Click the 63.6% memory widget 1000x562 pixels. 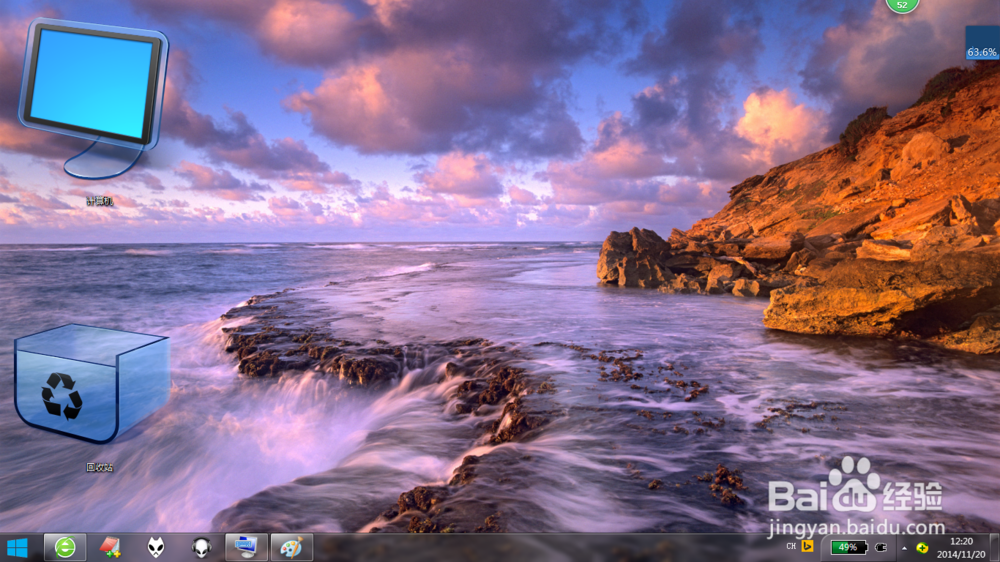(982, 43)
